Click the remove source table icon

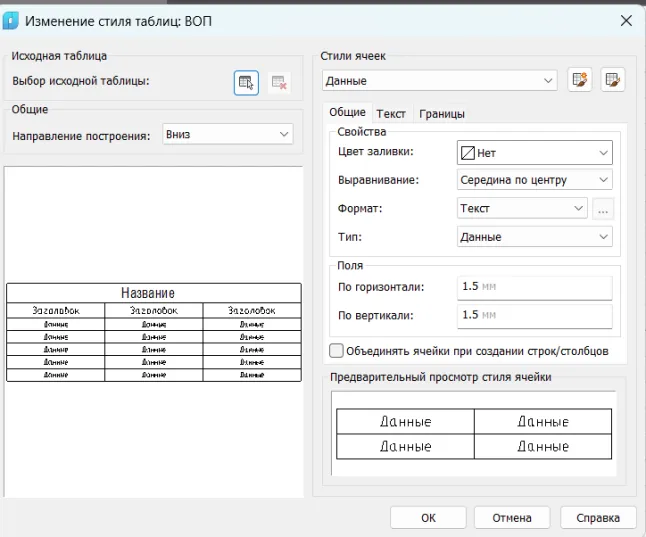(x=280, y=82)
